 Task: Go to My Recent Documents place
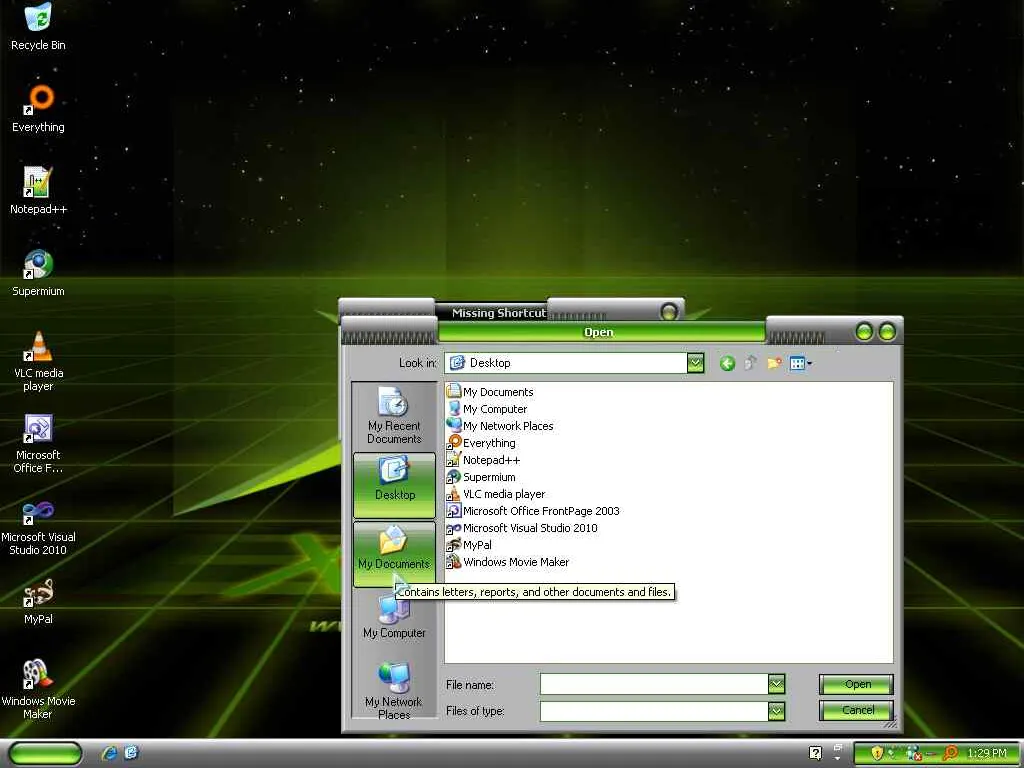(x=394, y=416)
